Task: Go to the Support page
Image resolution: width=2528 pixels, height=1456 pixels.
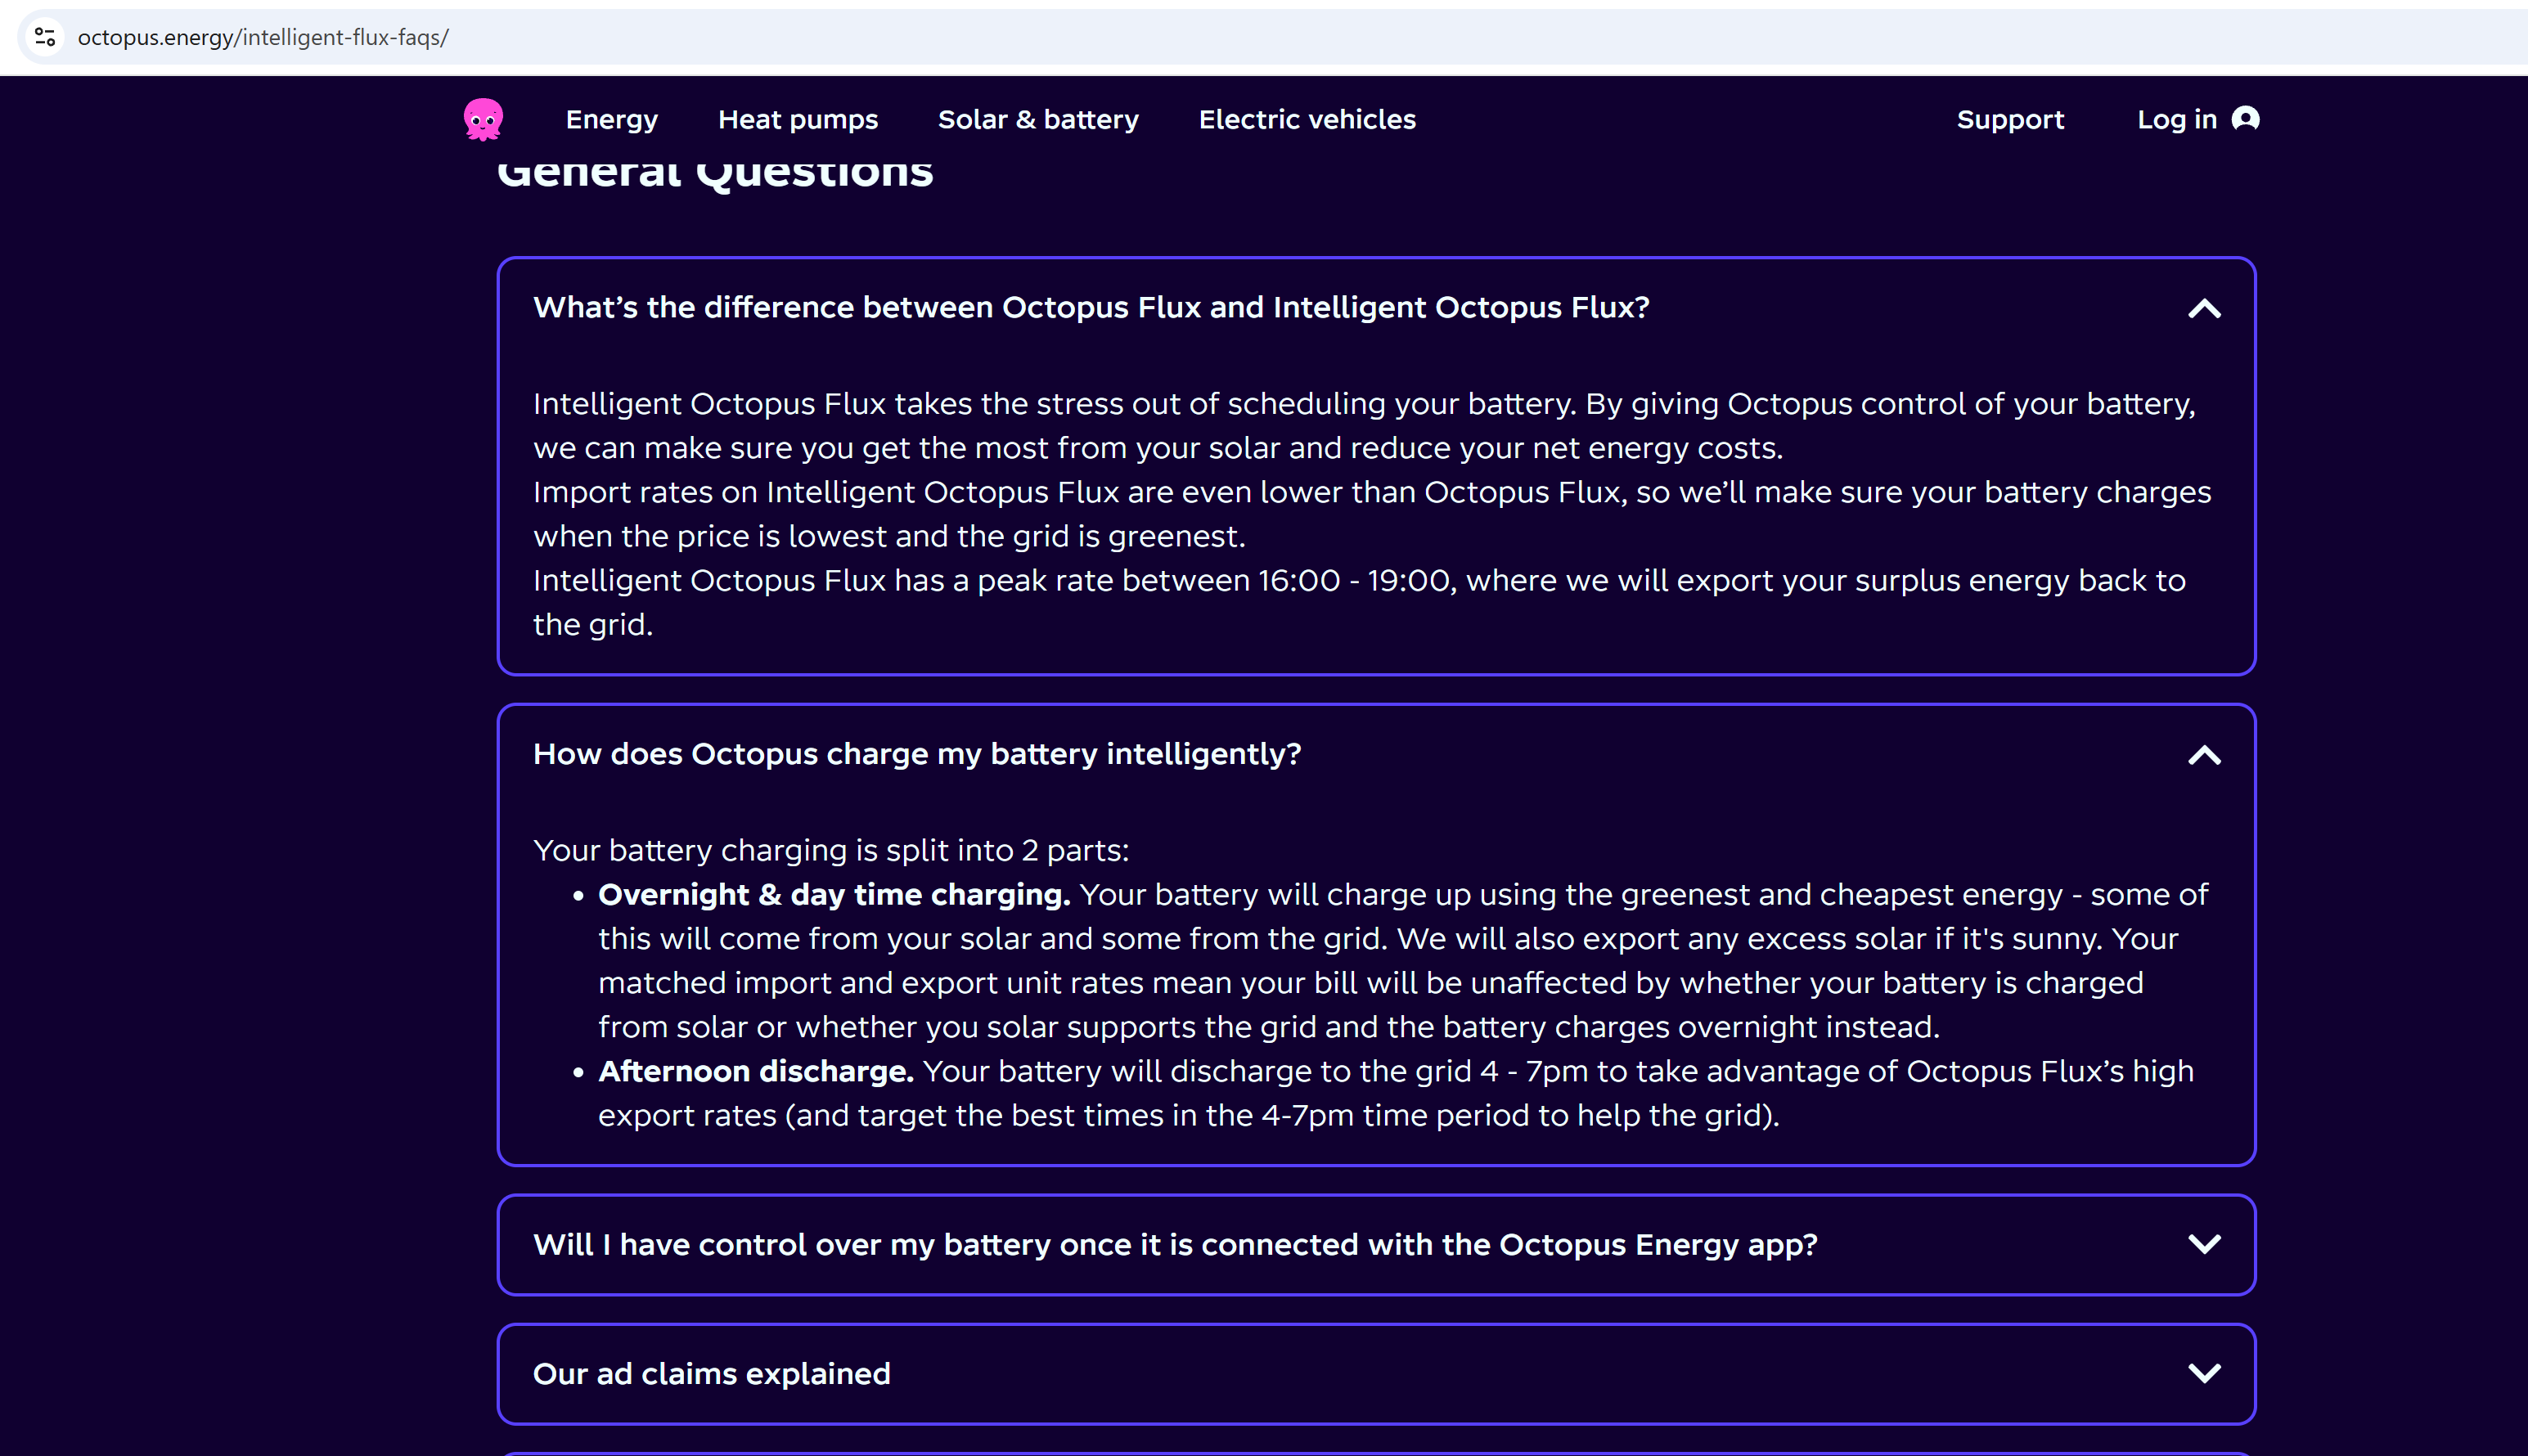Action: 2010,119
